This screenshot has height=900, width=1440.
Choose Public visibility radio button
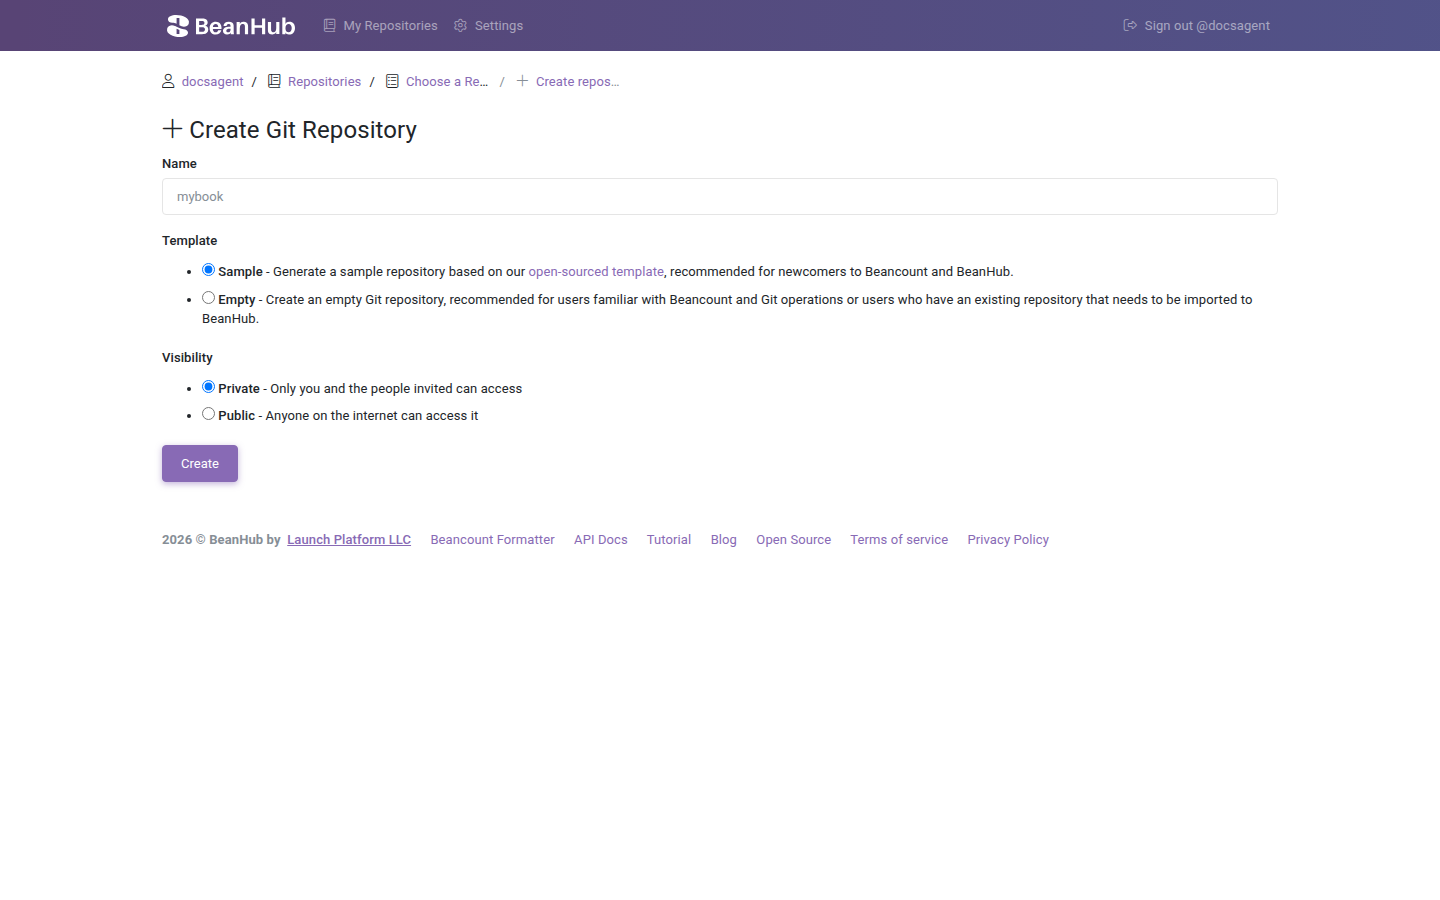pyautogui.click(x=208, y=414)
